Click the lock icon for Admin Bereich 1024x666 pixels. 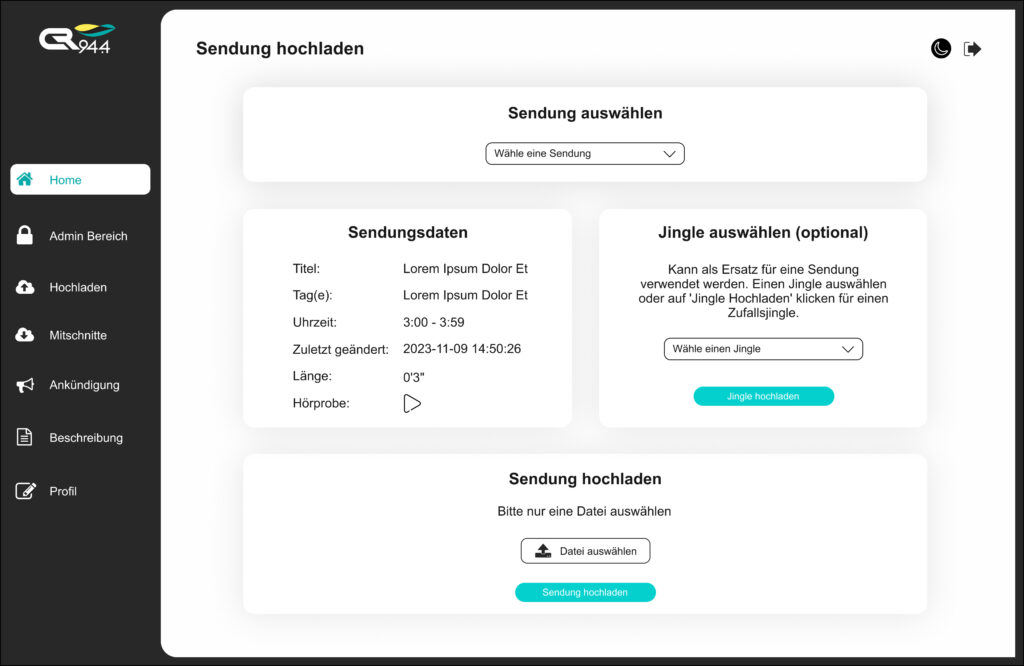tap(25, 235)
